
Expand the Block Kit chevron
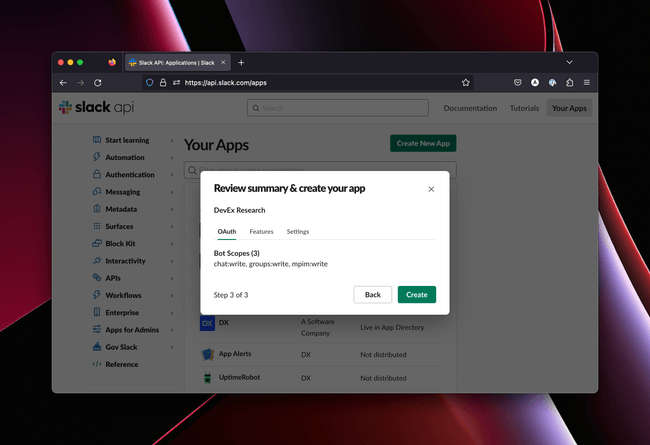click(x=172, y=244)
